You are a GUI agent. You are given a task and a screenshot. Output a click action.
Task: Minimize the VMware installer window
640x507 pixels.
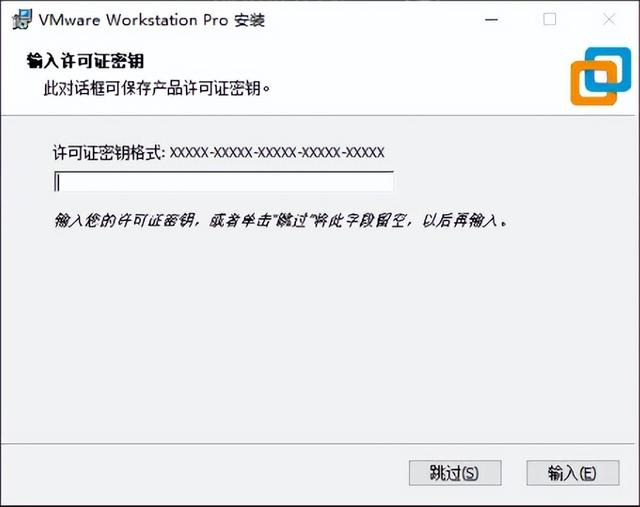(x=491, y=19)
